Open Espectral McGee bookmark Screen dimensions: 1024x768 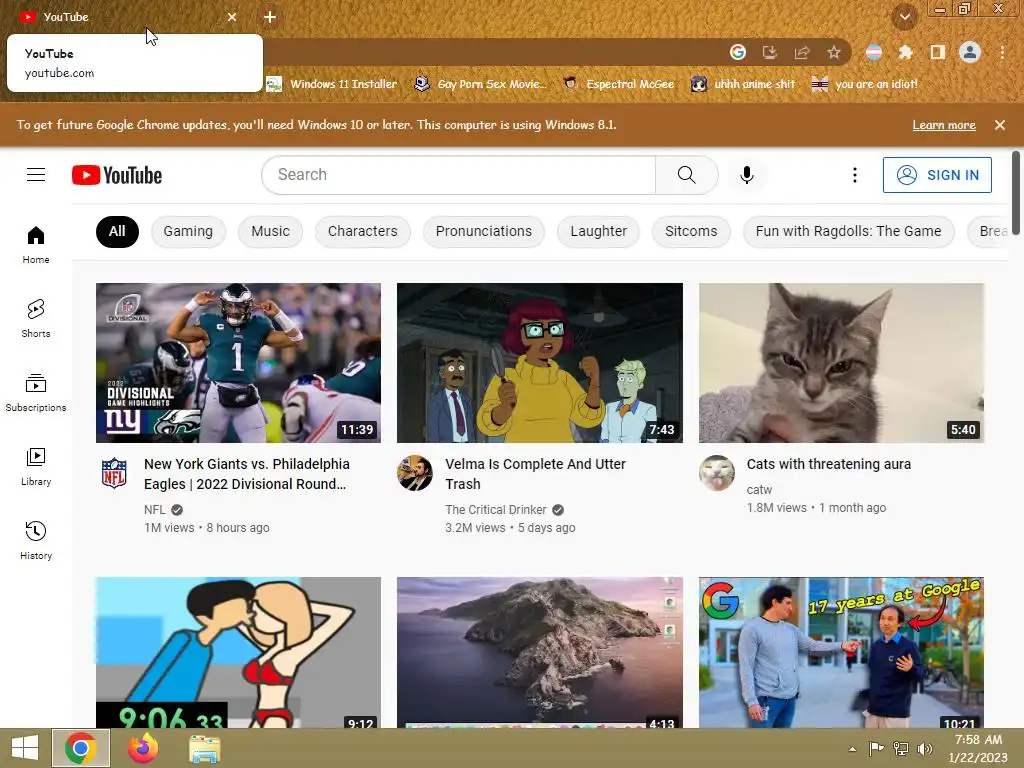(619, 84)
